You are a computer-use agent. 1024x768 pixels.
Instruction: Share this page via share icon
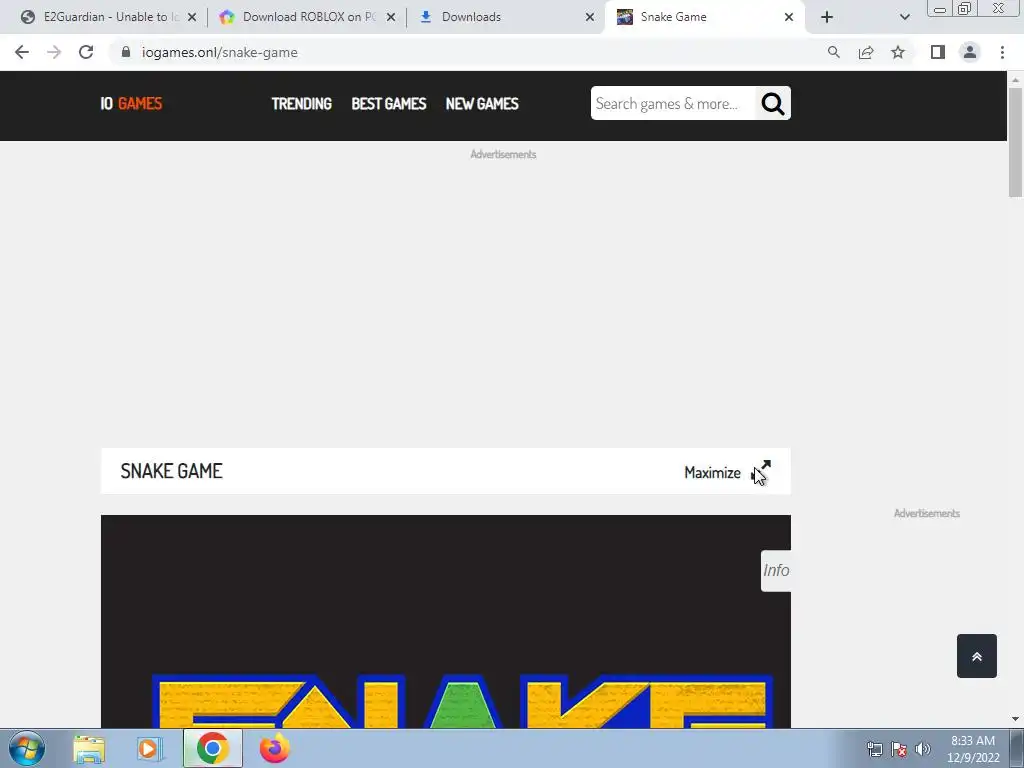point(866,52)
